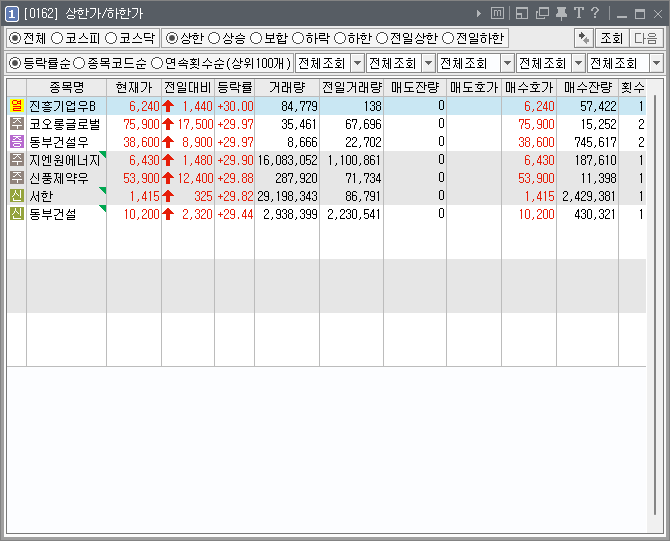Click the 조회 search button

pos(611,38)
